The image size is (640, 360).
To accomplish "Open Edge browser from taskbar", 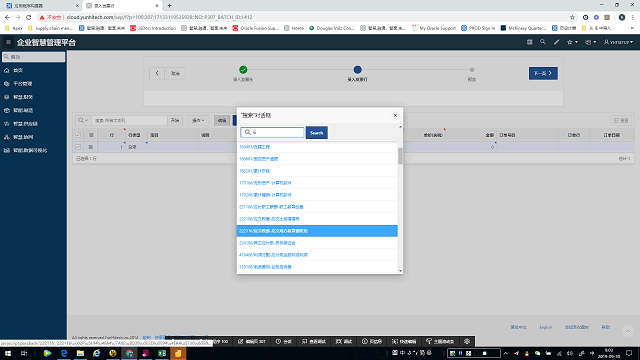I will pyautogui.click(x=64, y=353).
